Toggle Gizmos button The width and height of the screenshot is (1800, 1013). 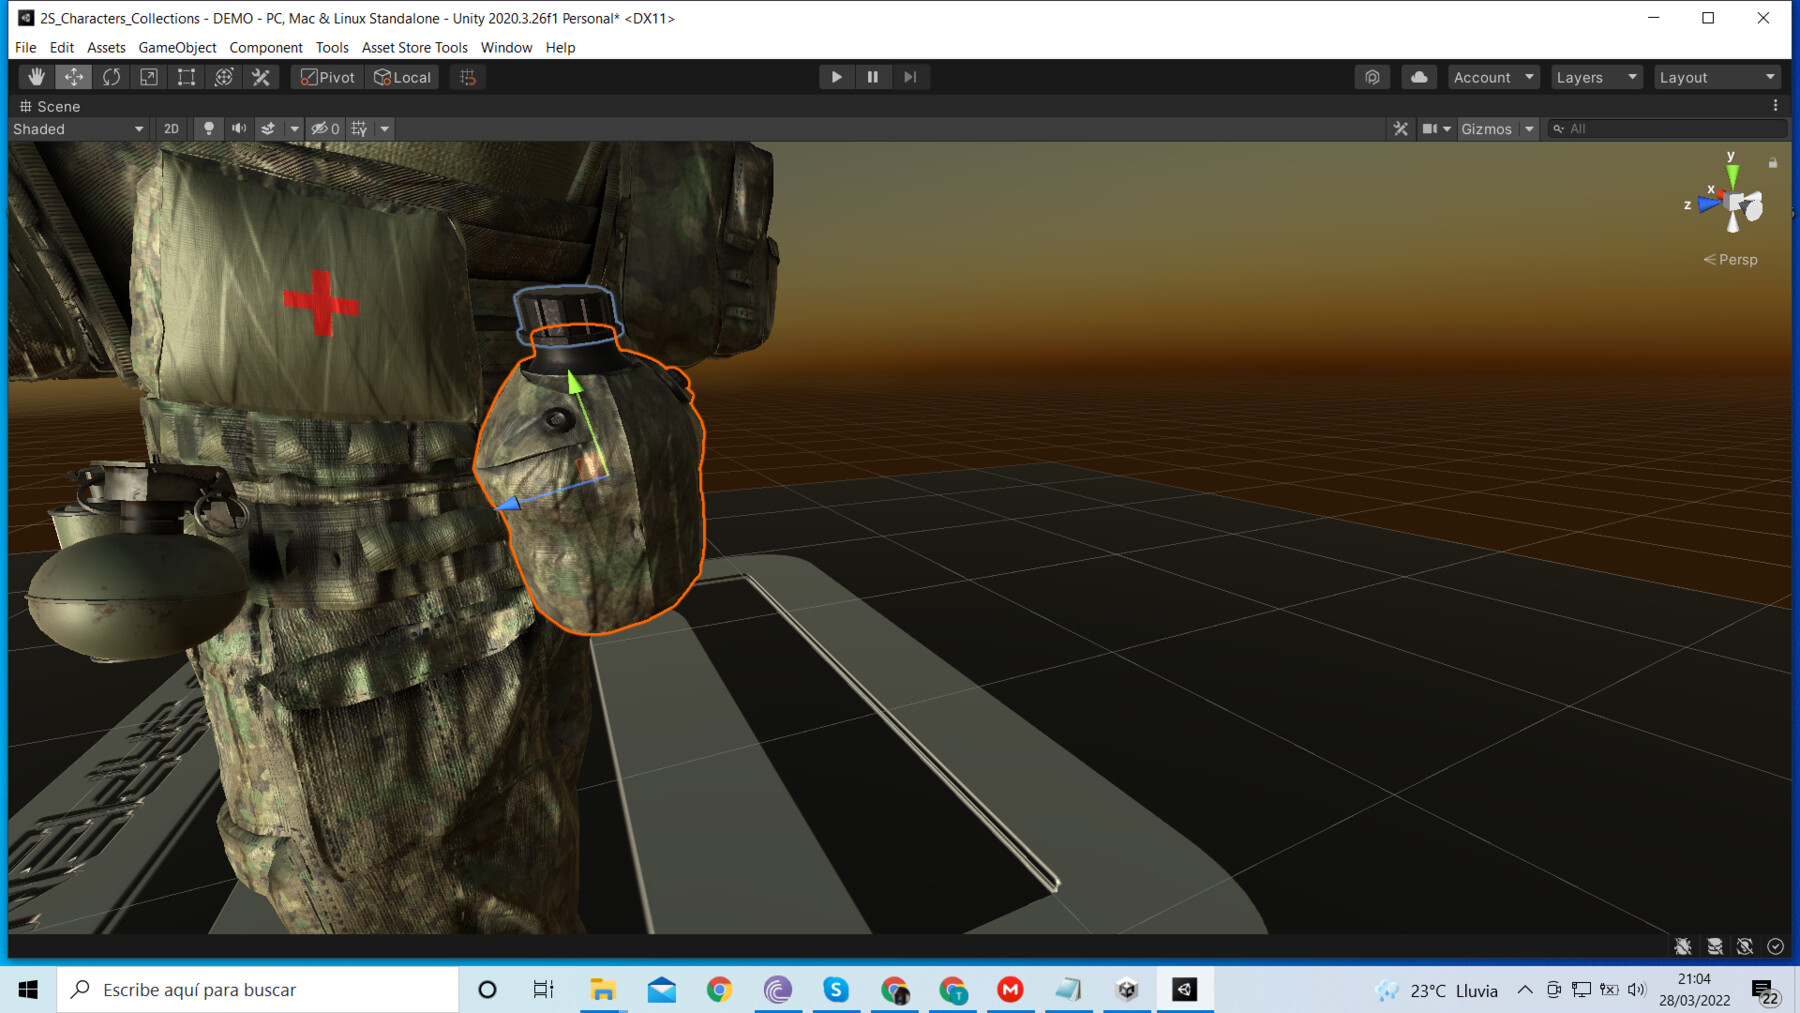(x=1487, y=129)
